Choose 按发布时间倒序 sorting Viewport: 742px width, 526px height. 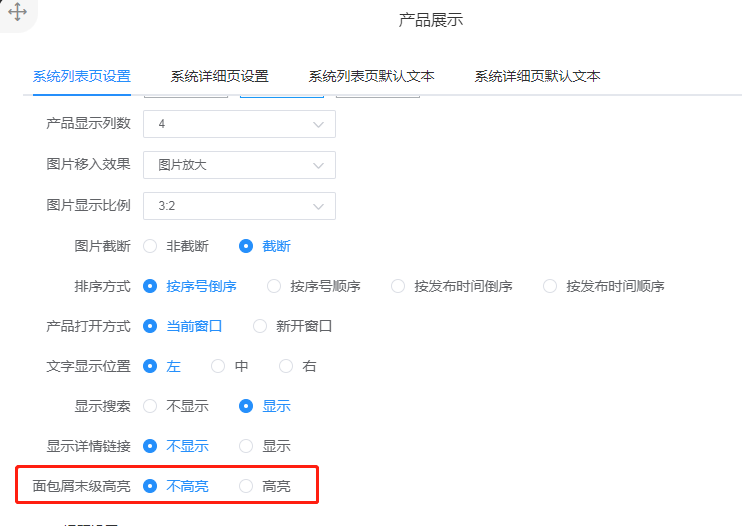pyautogui.click(x=398, y=286)
